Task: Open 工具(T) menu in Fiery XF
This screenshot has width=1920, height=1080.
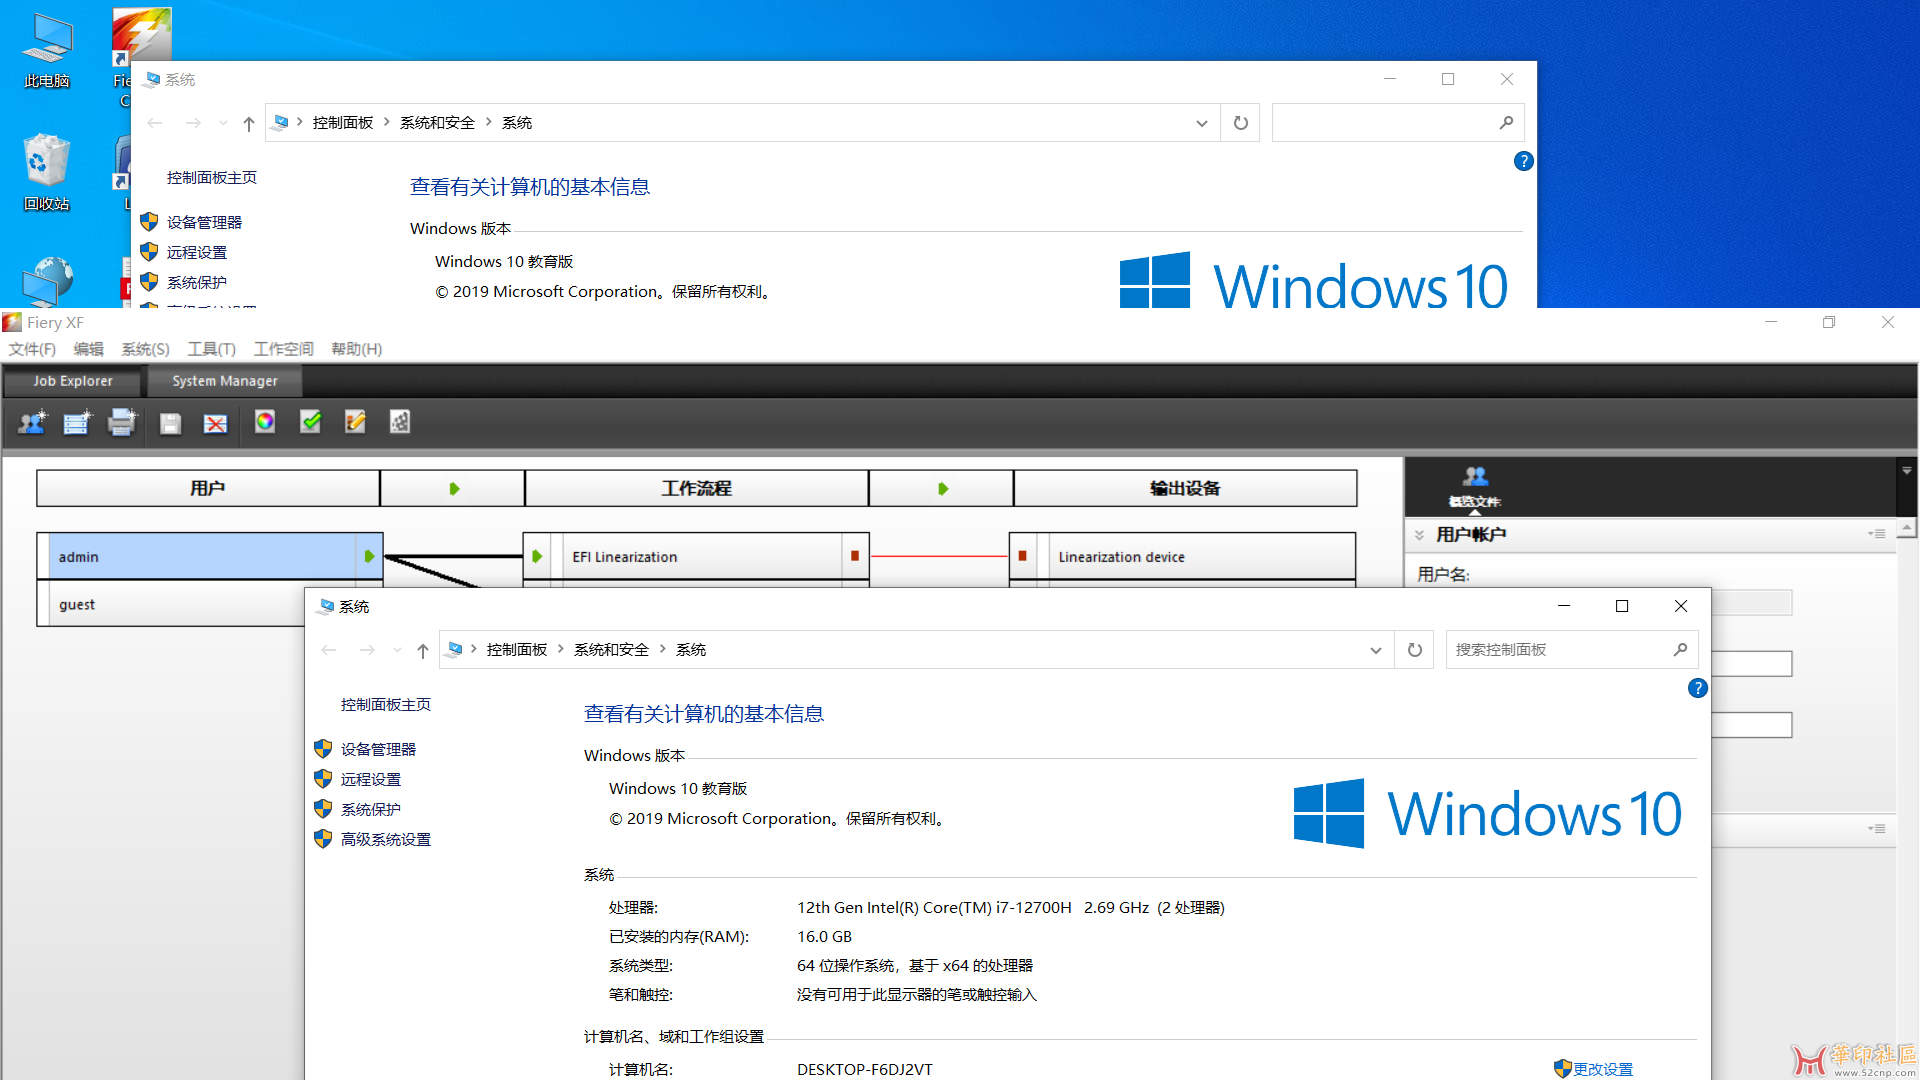Action: click(x=211, y=349)
